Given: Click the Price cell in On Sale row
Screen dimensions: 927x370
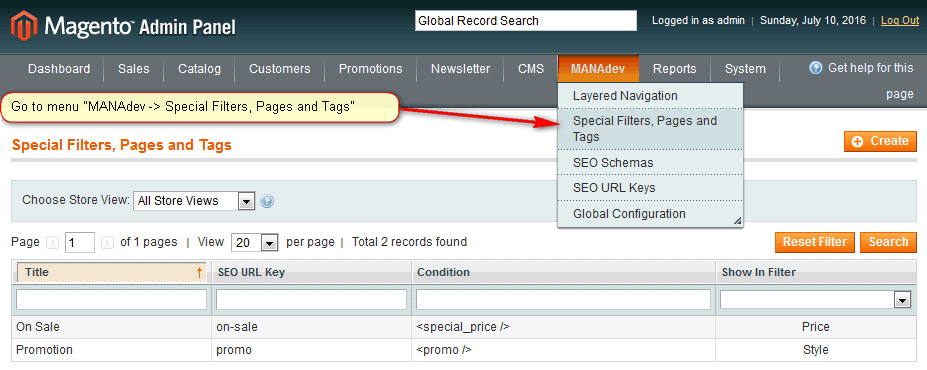Looking at the screenshot, I should (x=816, y=327).
